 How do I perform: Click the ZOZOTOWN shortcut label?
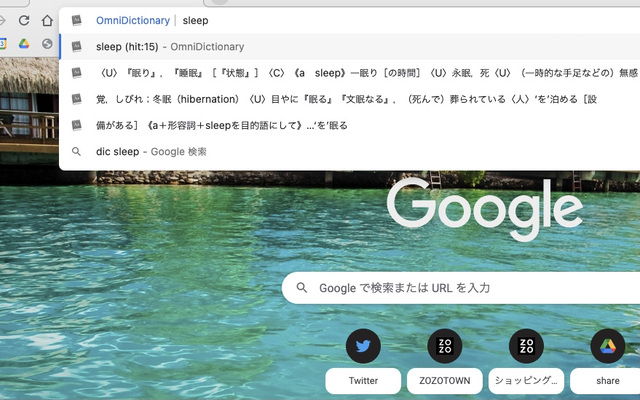tap(444, 380)
